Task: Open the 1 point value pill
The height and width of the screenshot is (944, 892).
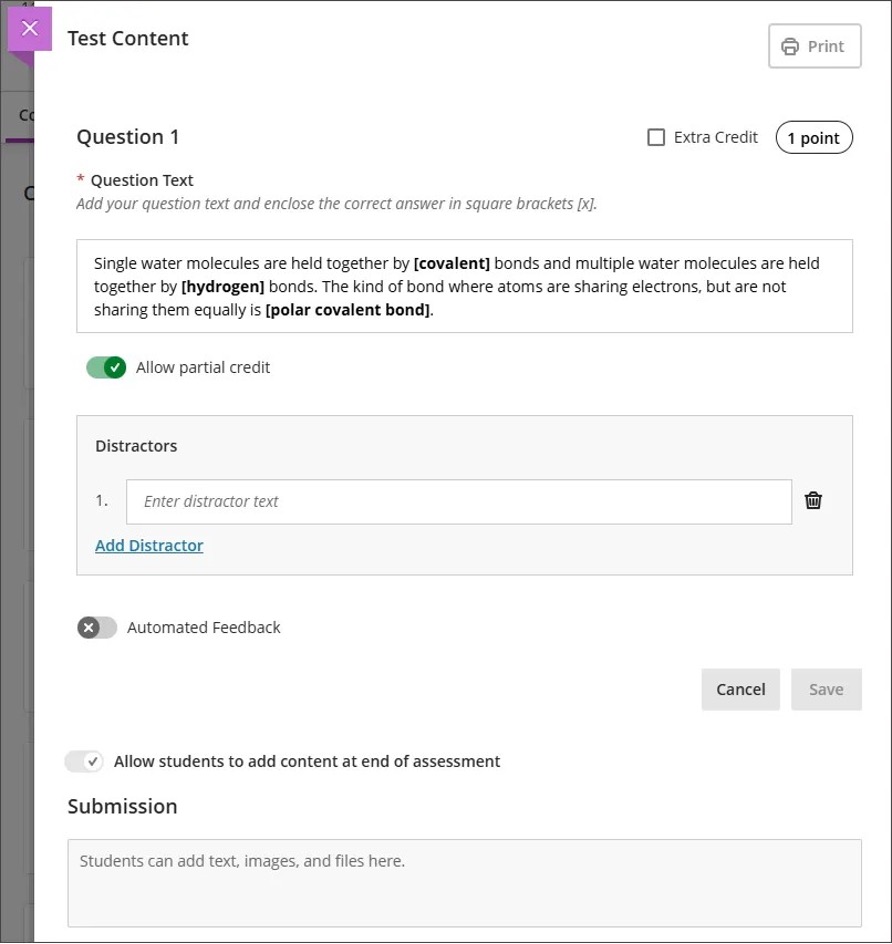Action: pyautogui.click(x=813, y=138)
